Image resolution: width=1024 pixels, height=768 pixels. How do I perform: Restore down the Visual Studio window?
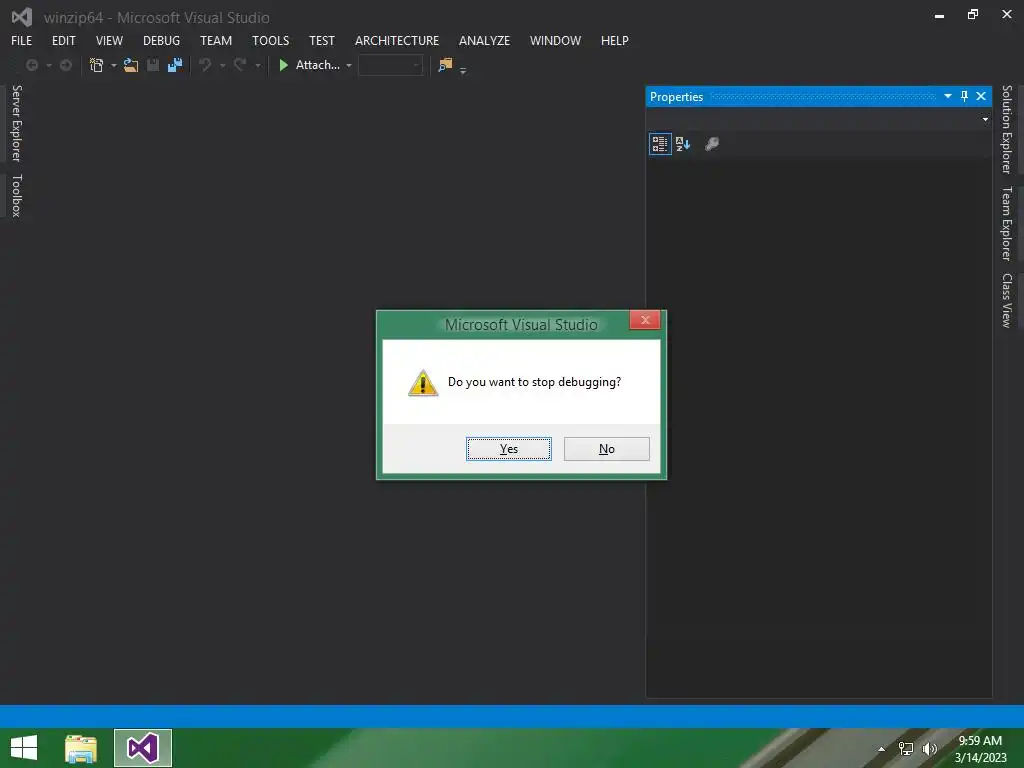coord(973,14)
